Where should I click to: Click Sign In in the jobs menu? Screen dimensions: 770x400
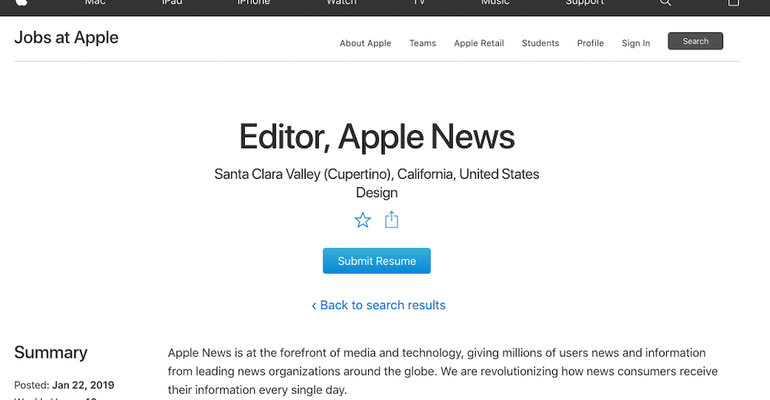tap(636, 43)
